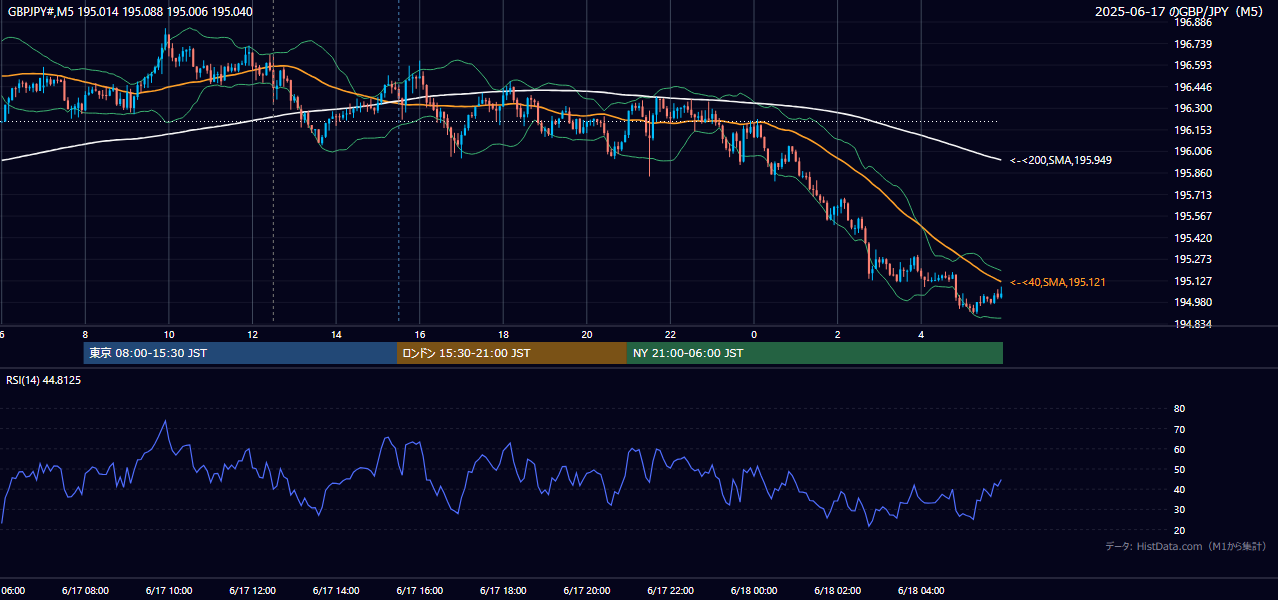Click the 195.127 price axis label
Viewport: 1278px width, 600px height.
click(x=1192, y=281)
